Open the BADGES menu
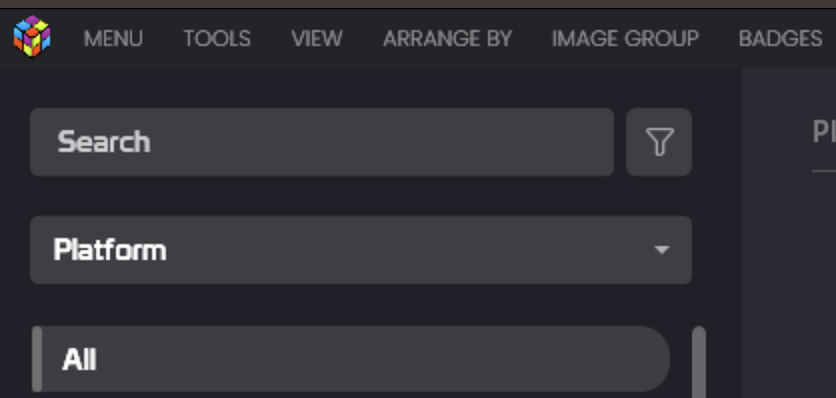 (781, 38)
